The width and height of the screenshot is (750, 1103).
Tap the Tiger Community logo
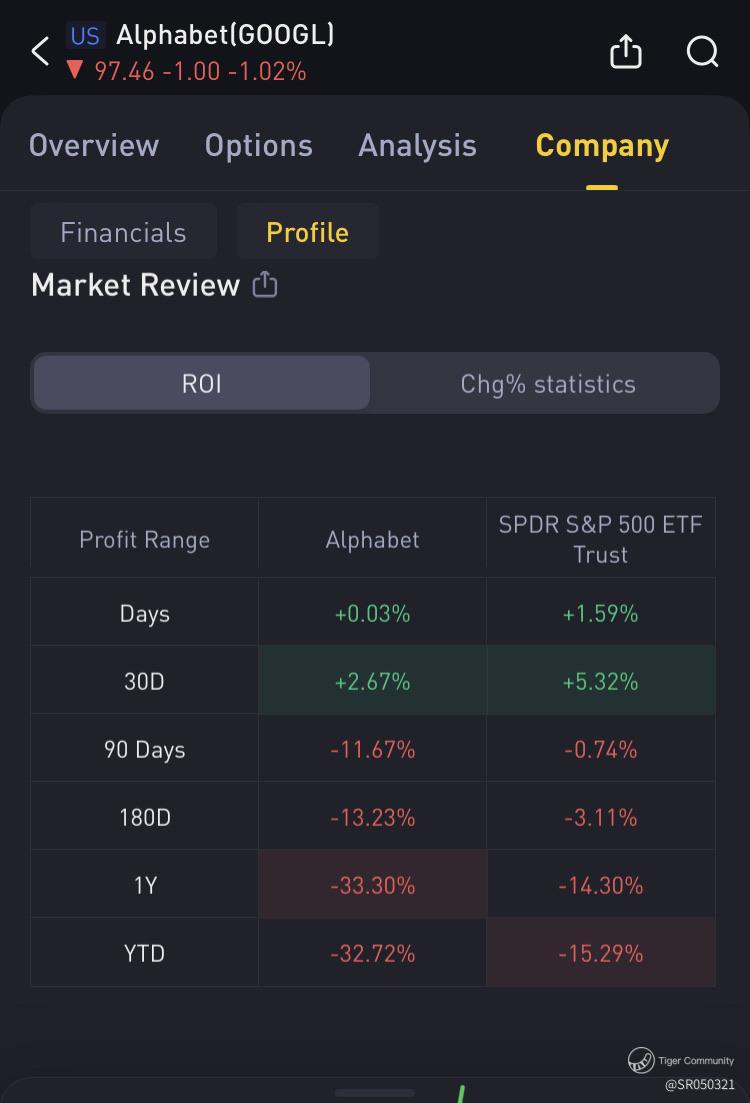click(641, 1060)
